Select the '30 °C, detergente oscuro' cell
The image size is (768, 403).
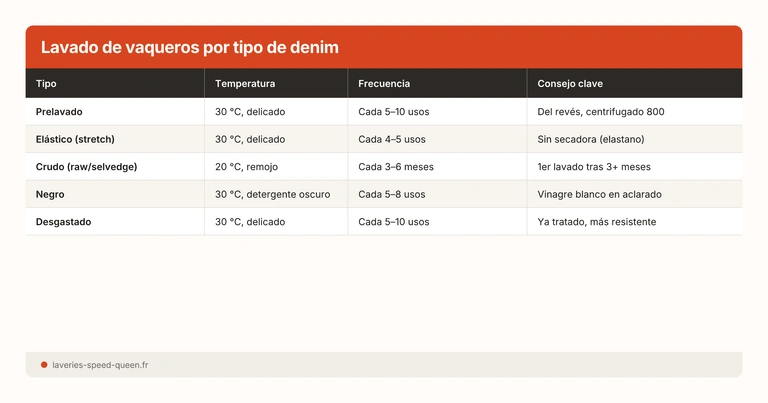point(272,194)
